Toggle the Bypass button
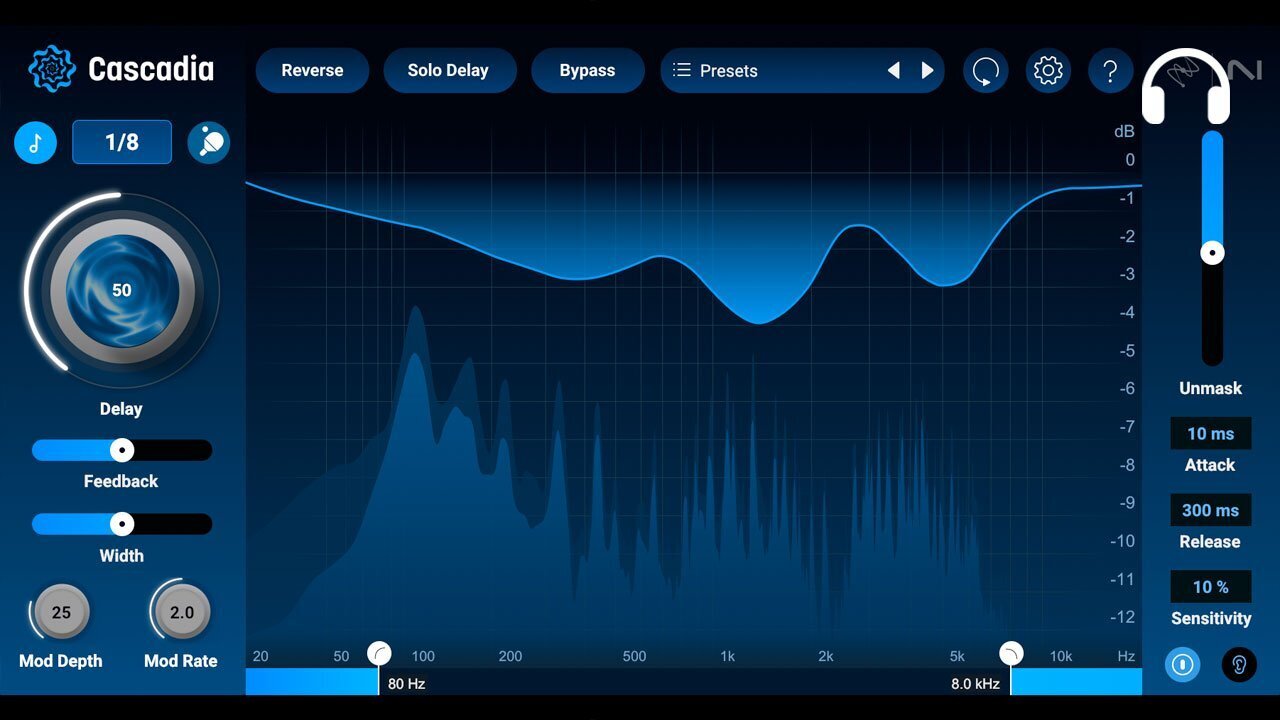The image size is (1280, 720). coord(587,70)
